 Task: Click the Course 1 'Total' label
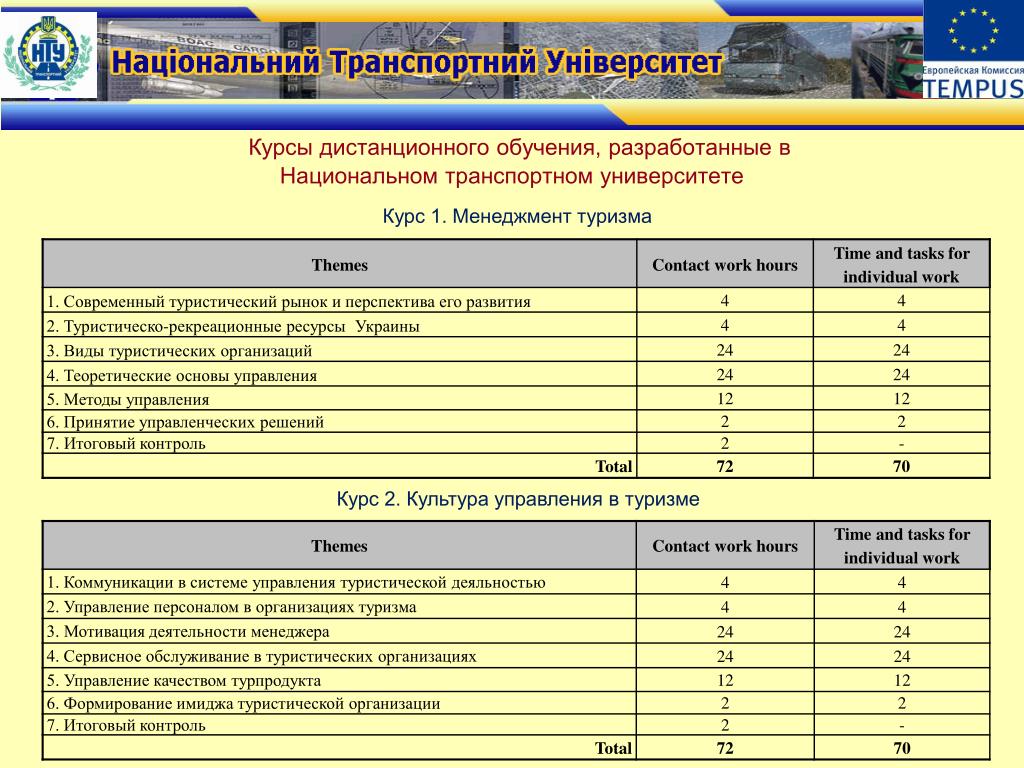pos(614,466)
